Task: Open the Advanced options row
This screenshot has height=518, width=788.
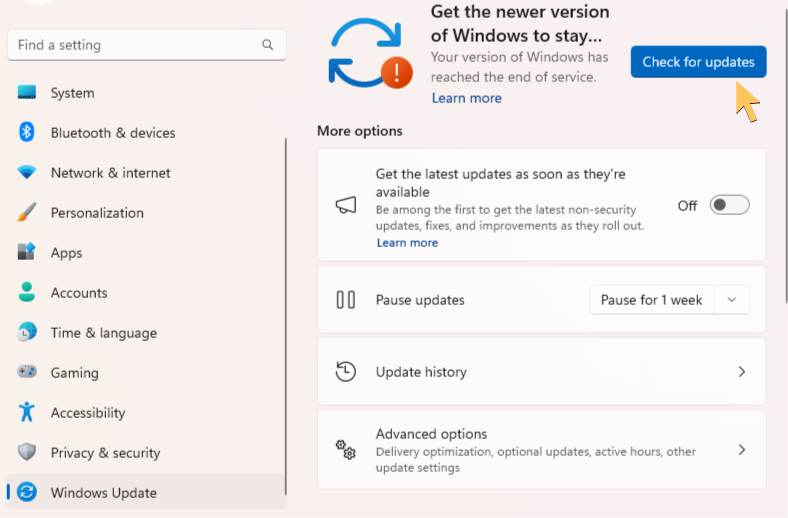Action: coord(542,450)
